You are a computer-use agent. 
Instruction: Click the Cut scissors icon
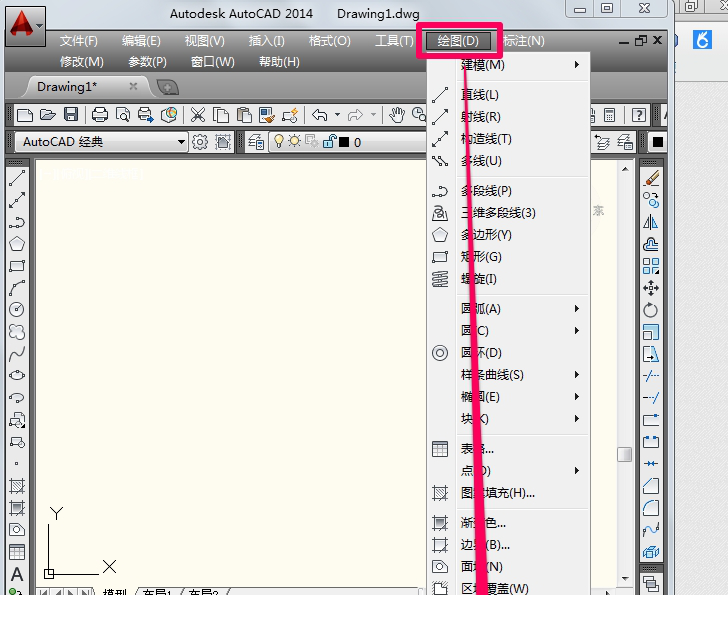[x=198, y=115]
